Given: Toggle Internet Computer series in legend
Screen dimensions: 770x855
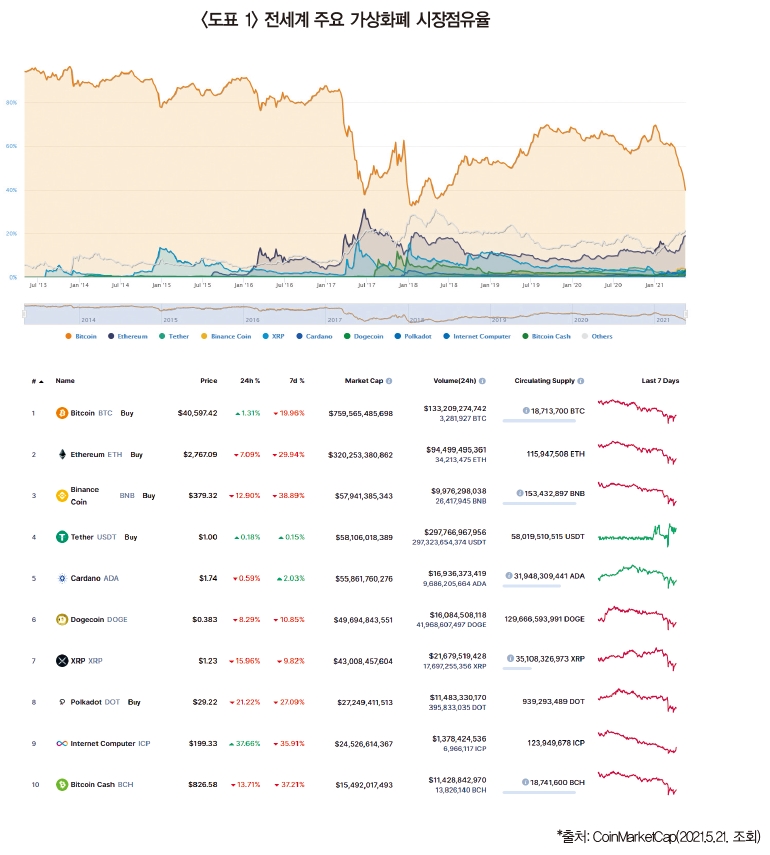Looking at the screenshot, I should point(477,336).
